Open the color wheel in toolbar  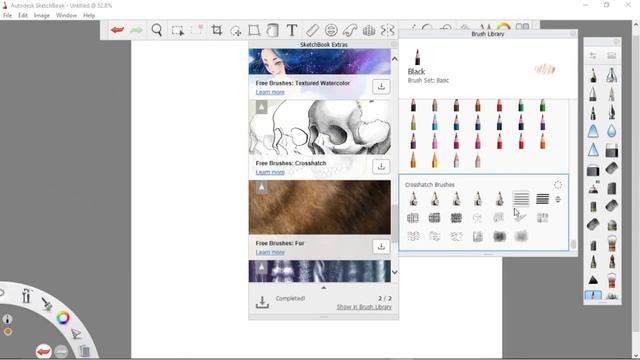(504, 27)
